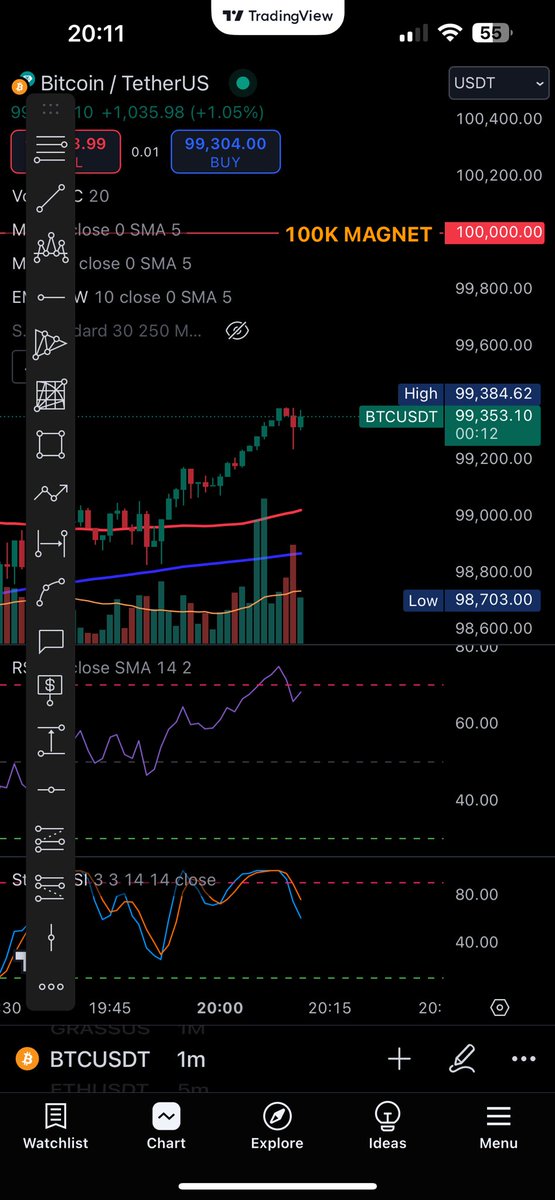This screenshot has height=1200, width=555.
Task: Select the Gann box grid tool
Action: point(51,395)
